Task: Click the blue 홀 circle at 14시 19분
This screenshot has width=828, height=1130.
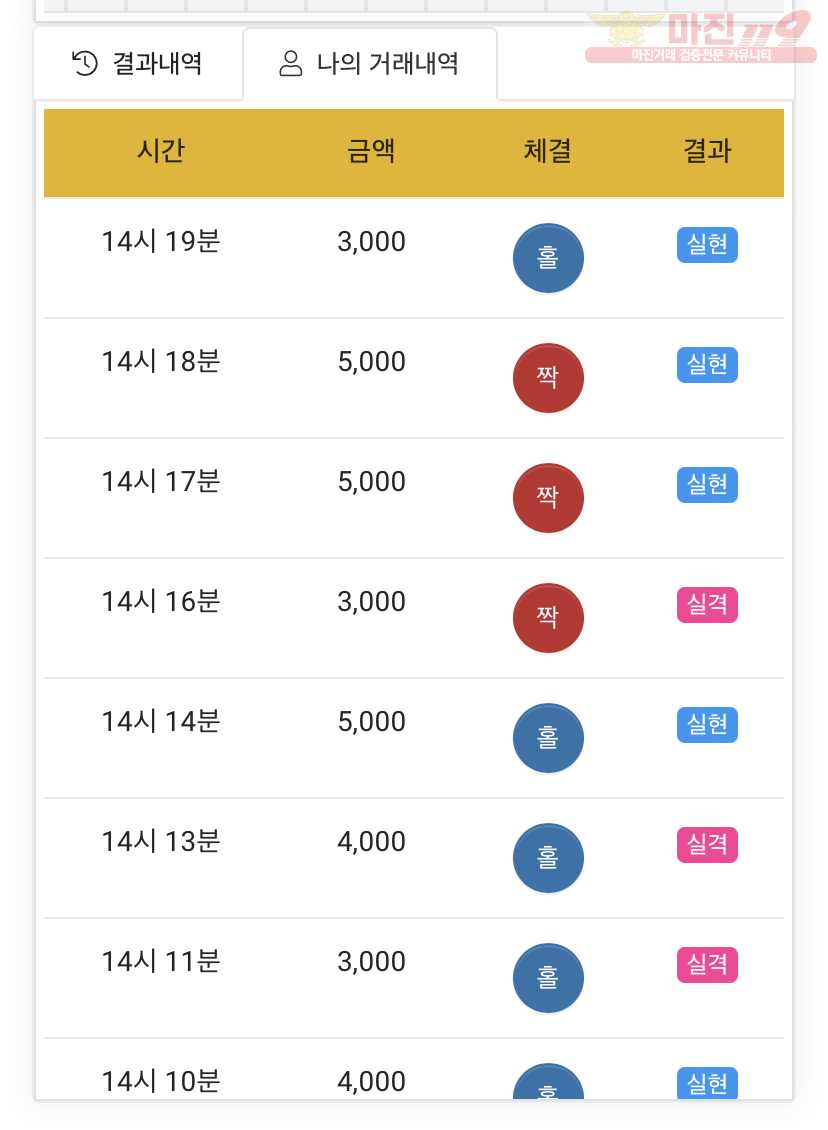Action: click(548, 258)
